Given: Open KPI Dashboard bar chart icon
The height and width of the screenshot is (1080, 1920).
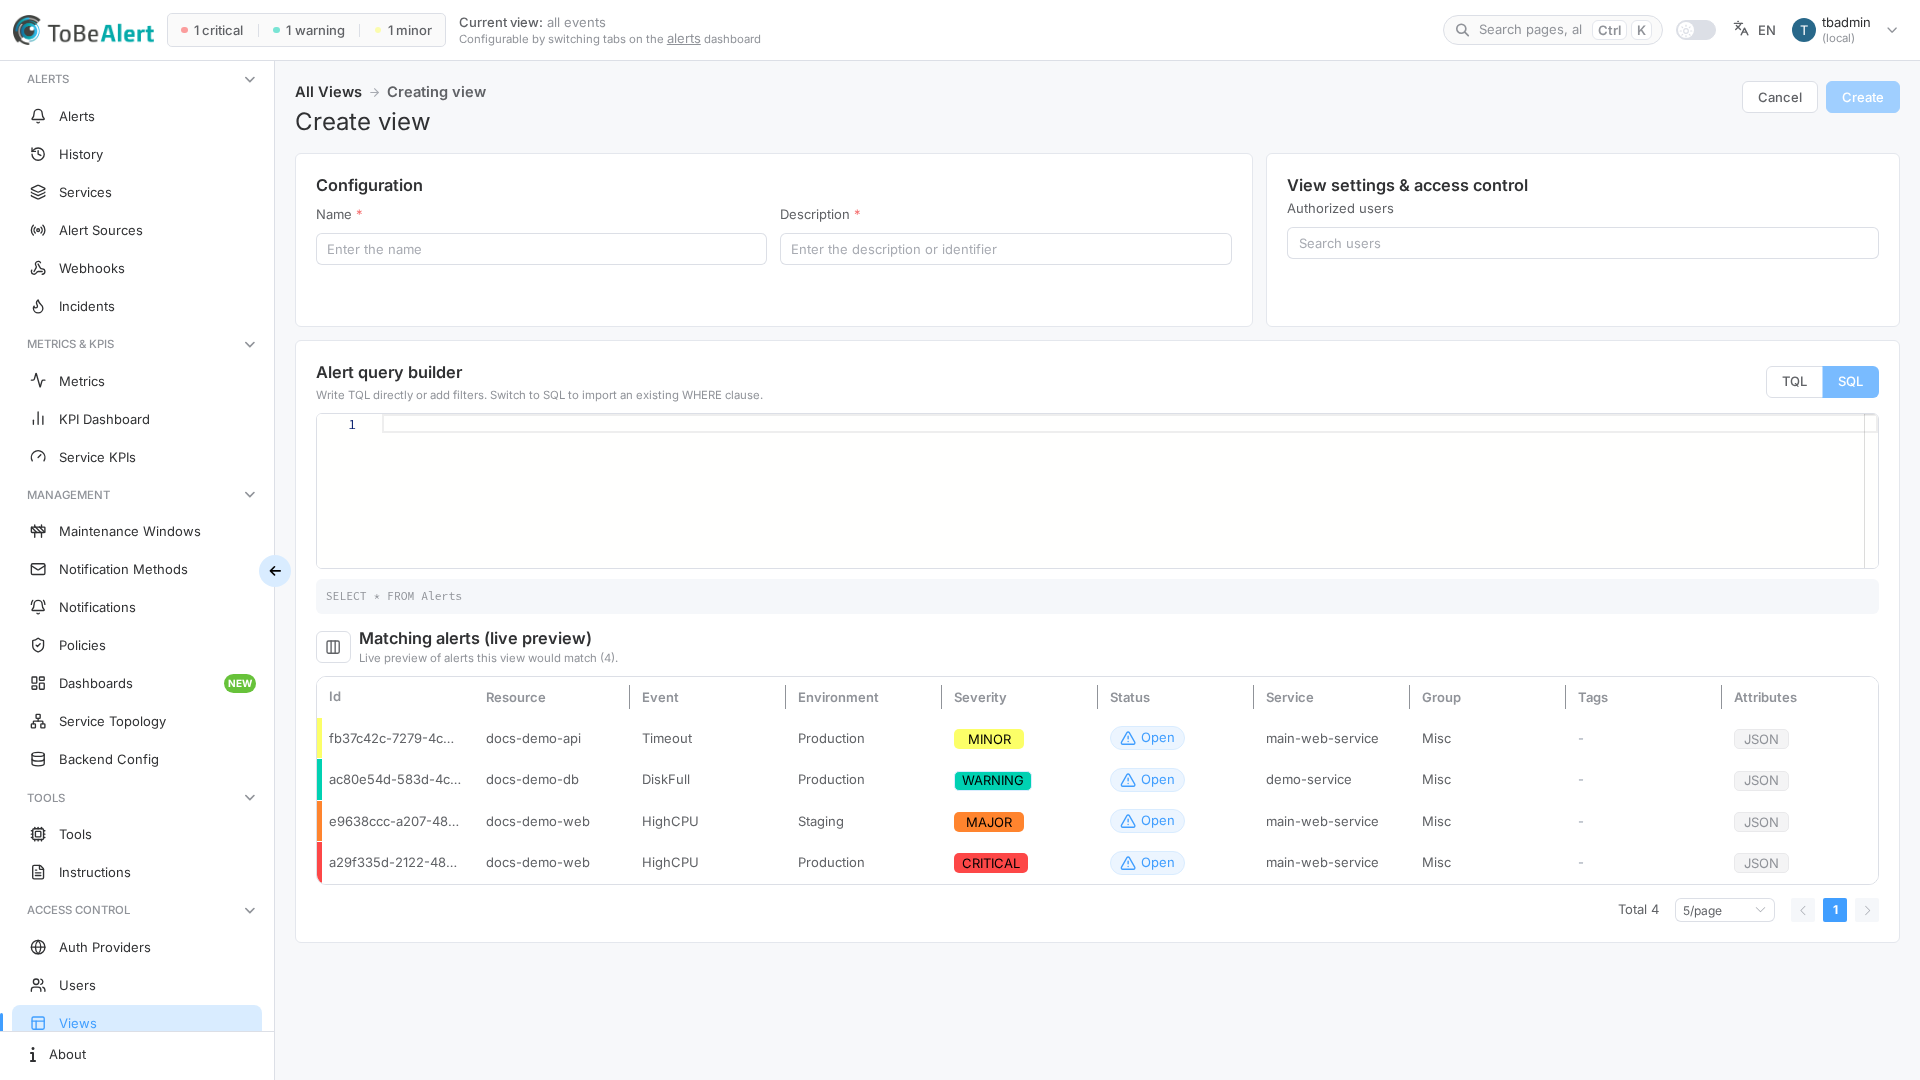Looking at the screenshot, I should 38,419.
